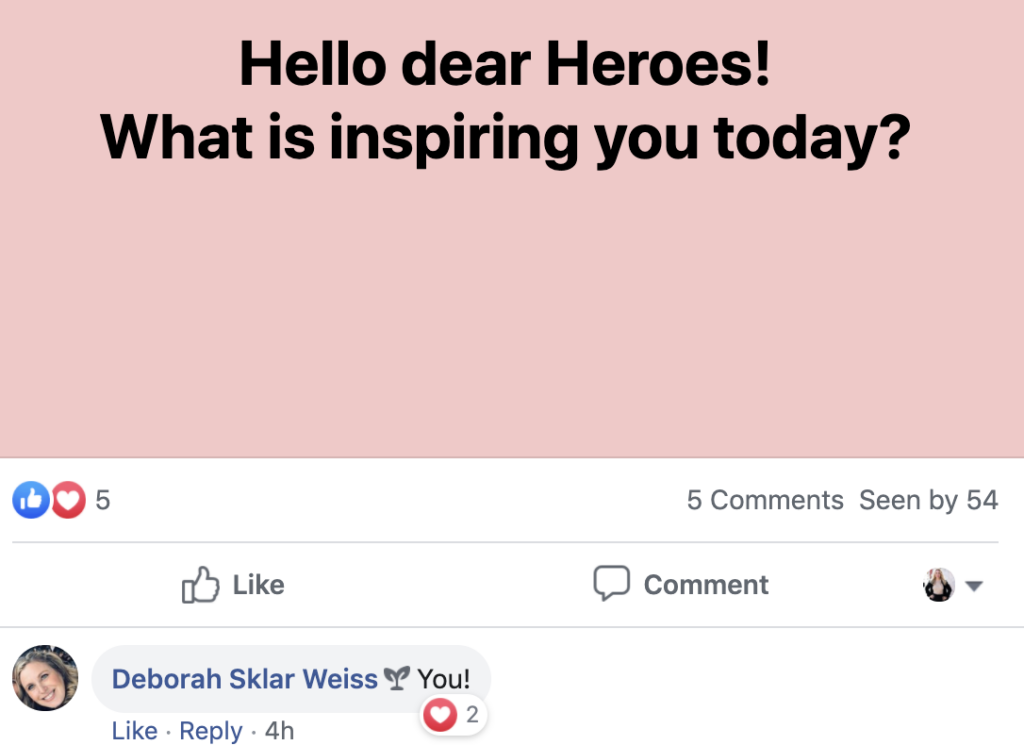Click the small profile avatar beside dropdown arrow
The height and width of the screenshot is (745, 1024).
click(939, 585)
